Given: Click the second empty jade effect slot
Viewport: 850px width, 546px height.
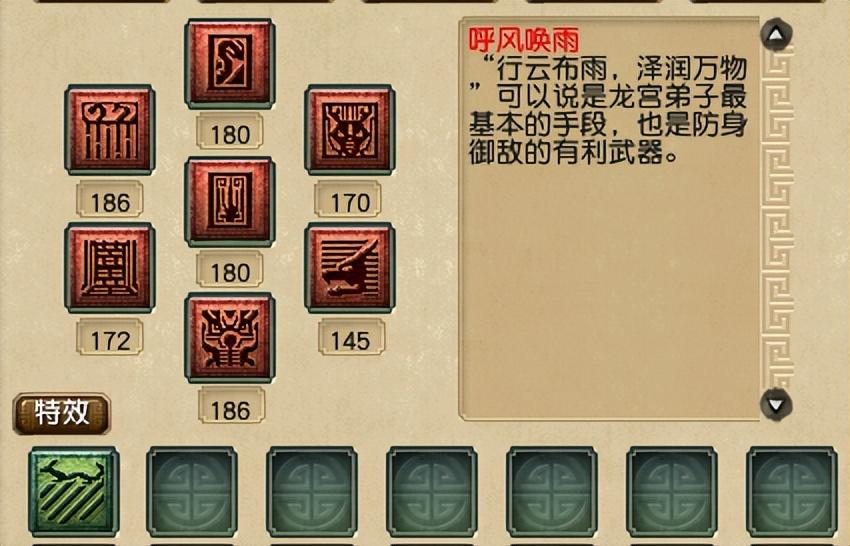Looking at the screenshot, I should (192, 491).
